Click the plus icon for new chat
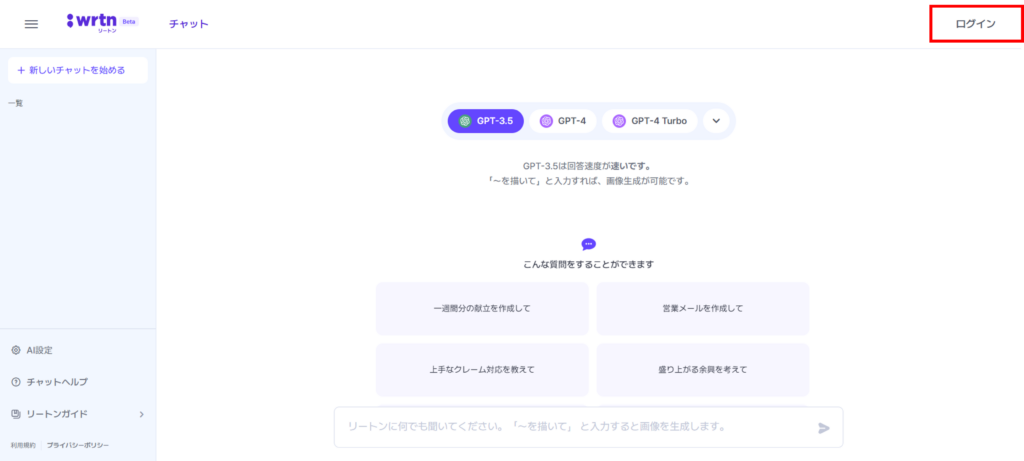The width and height of the screenshot is (1024, 461). pos(21,70)
